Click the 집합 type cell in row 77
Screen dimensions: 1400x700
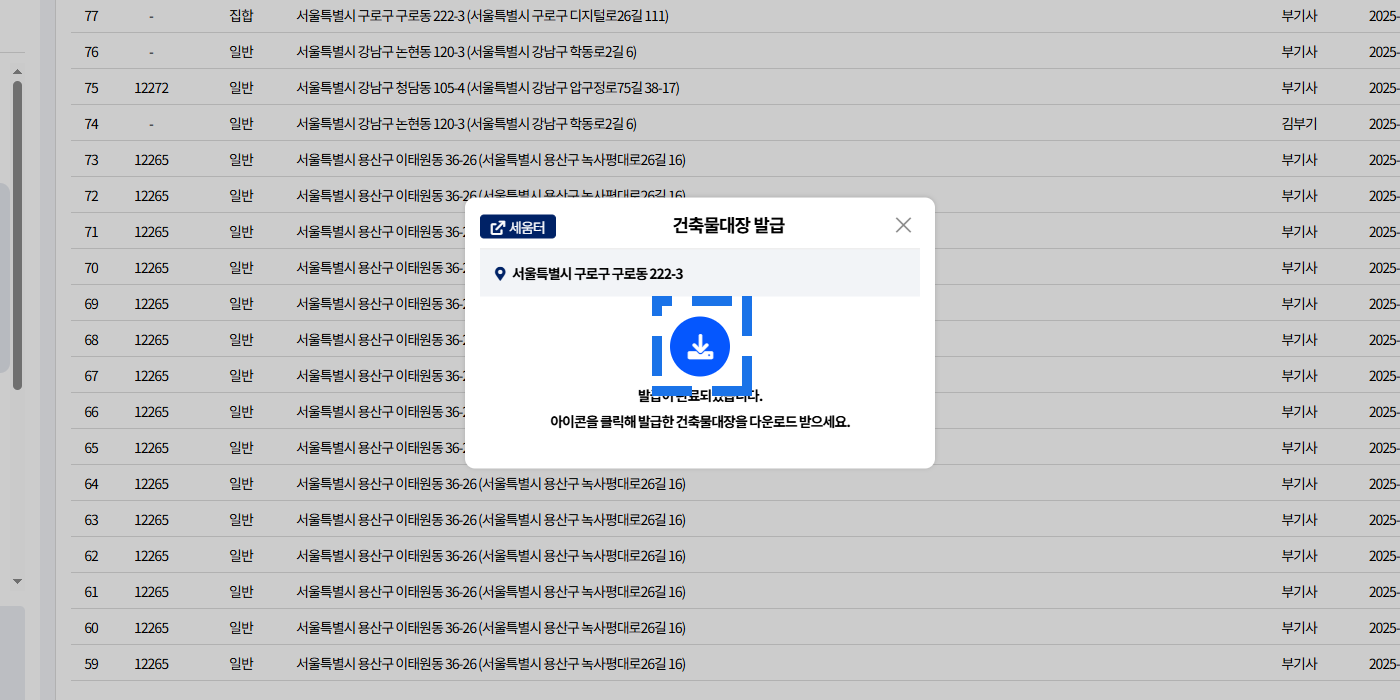(241, 16)
